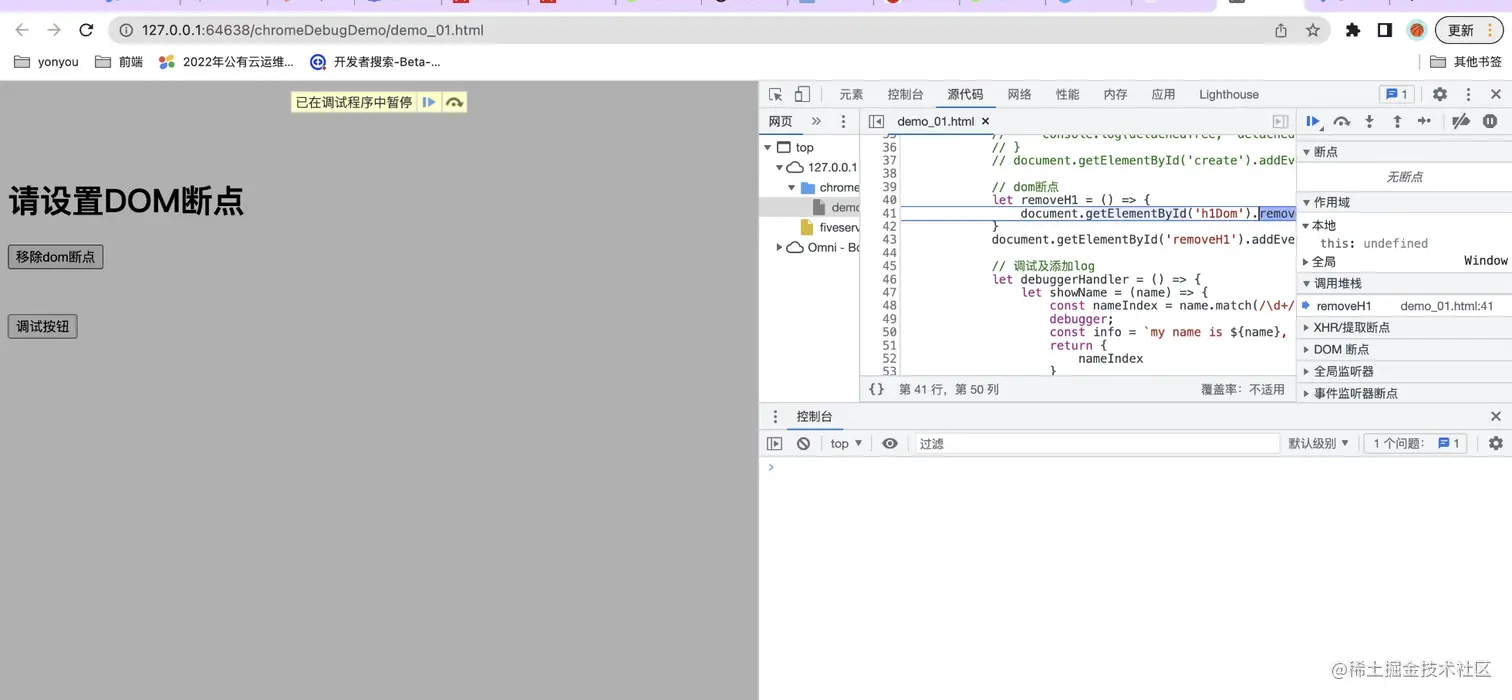Toggle the device toolbar icon

tap(802, 94)
